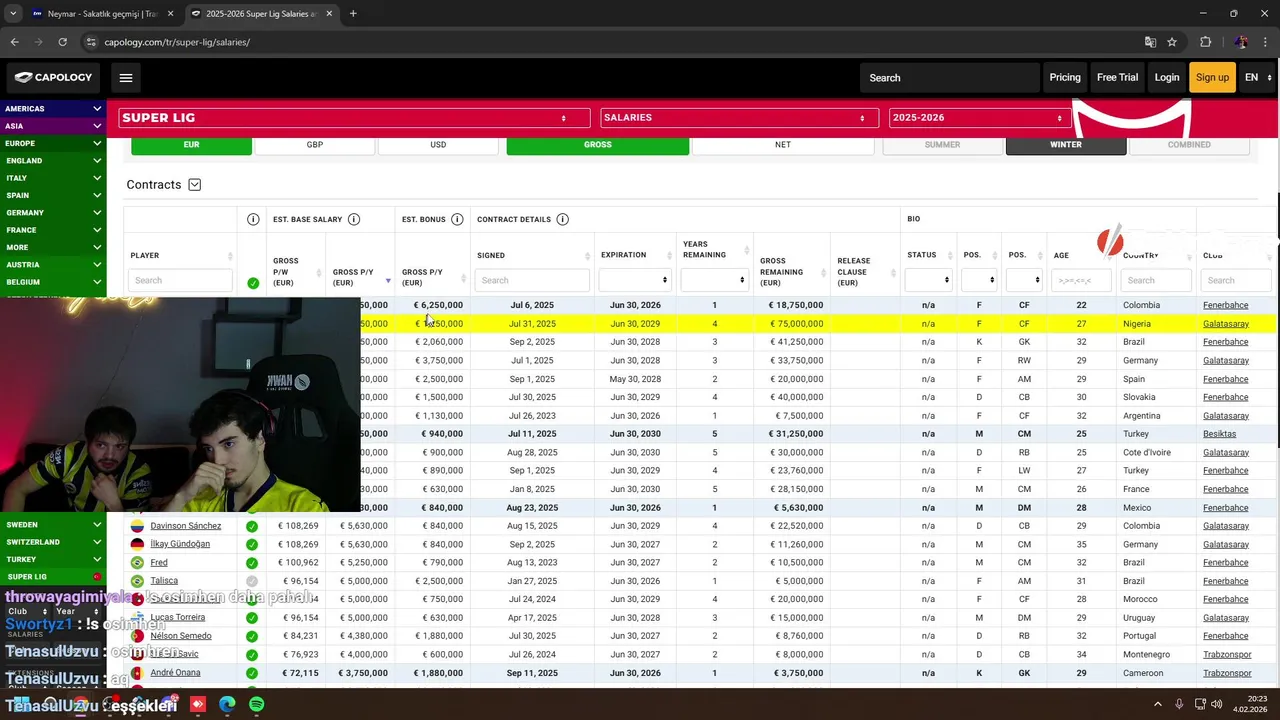This screenshot has width=1280, height=720.
Task: Click the Pricing button
Action: tap(1065, 77)
